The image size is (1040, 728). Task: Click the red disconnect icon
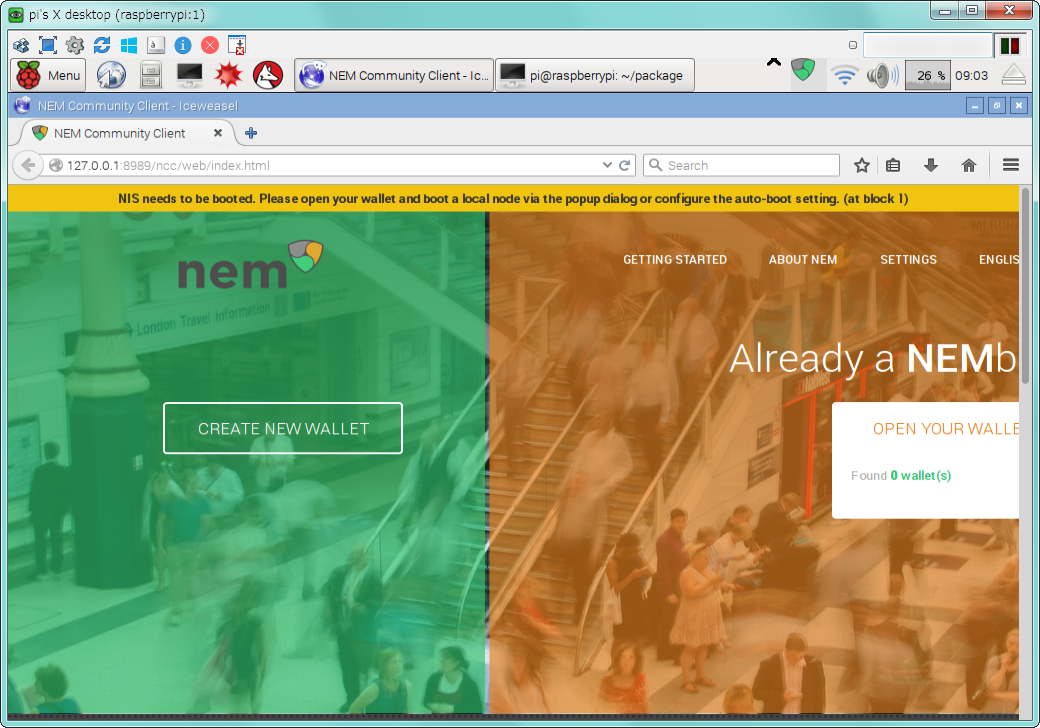[210, 45]
